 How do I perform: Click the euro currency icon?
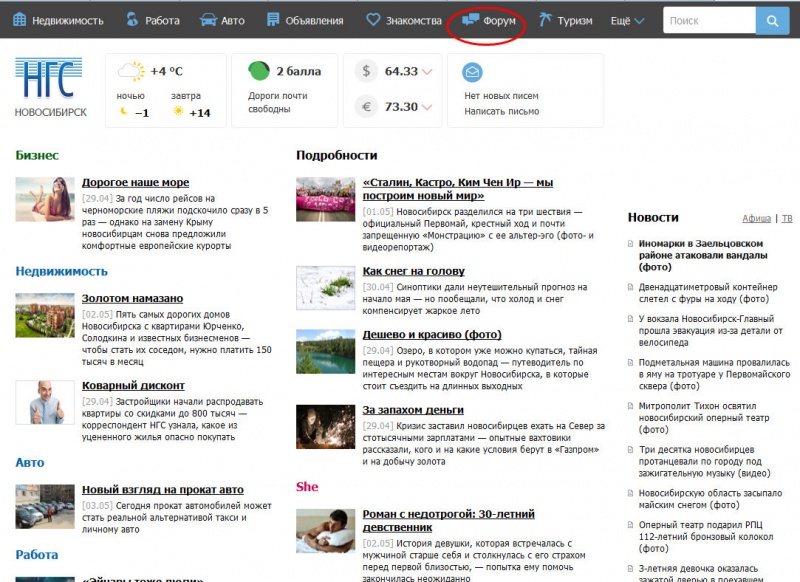click(366, 107)
